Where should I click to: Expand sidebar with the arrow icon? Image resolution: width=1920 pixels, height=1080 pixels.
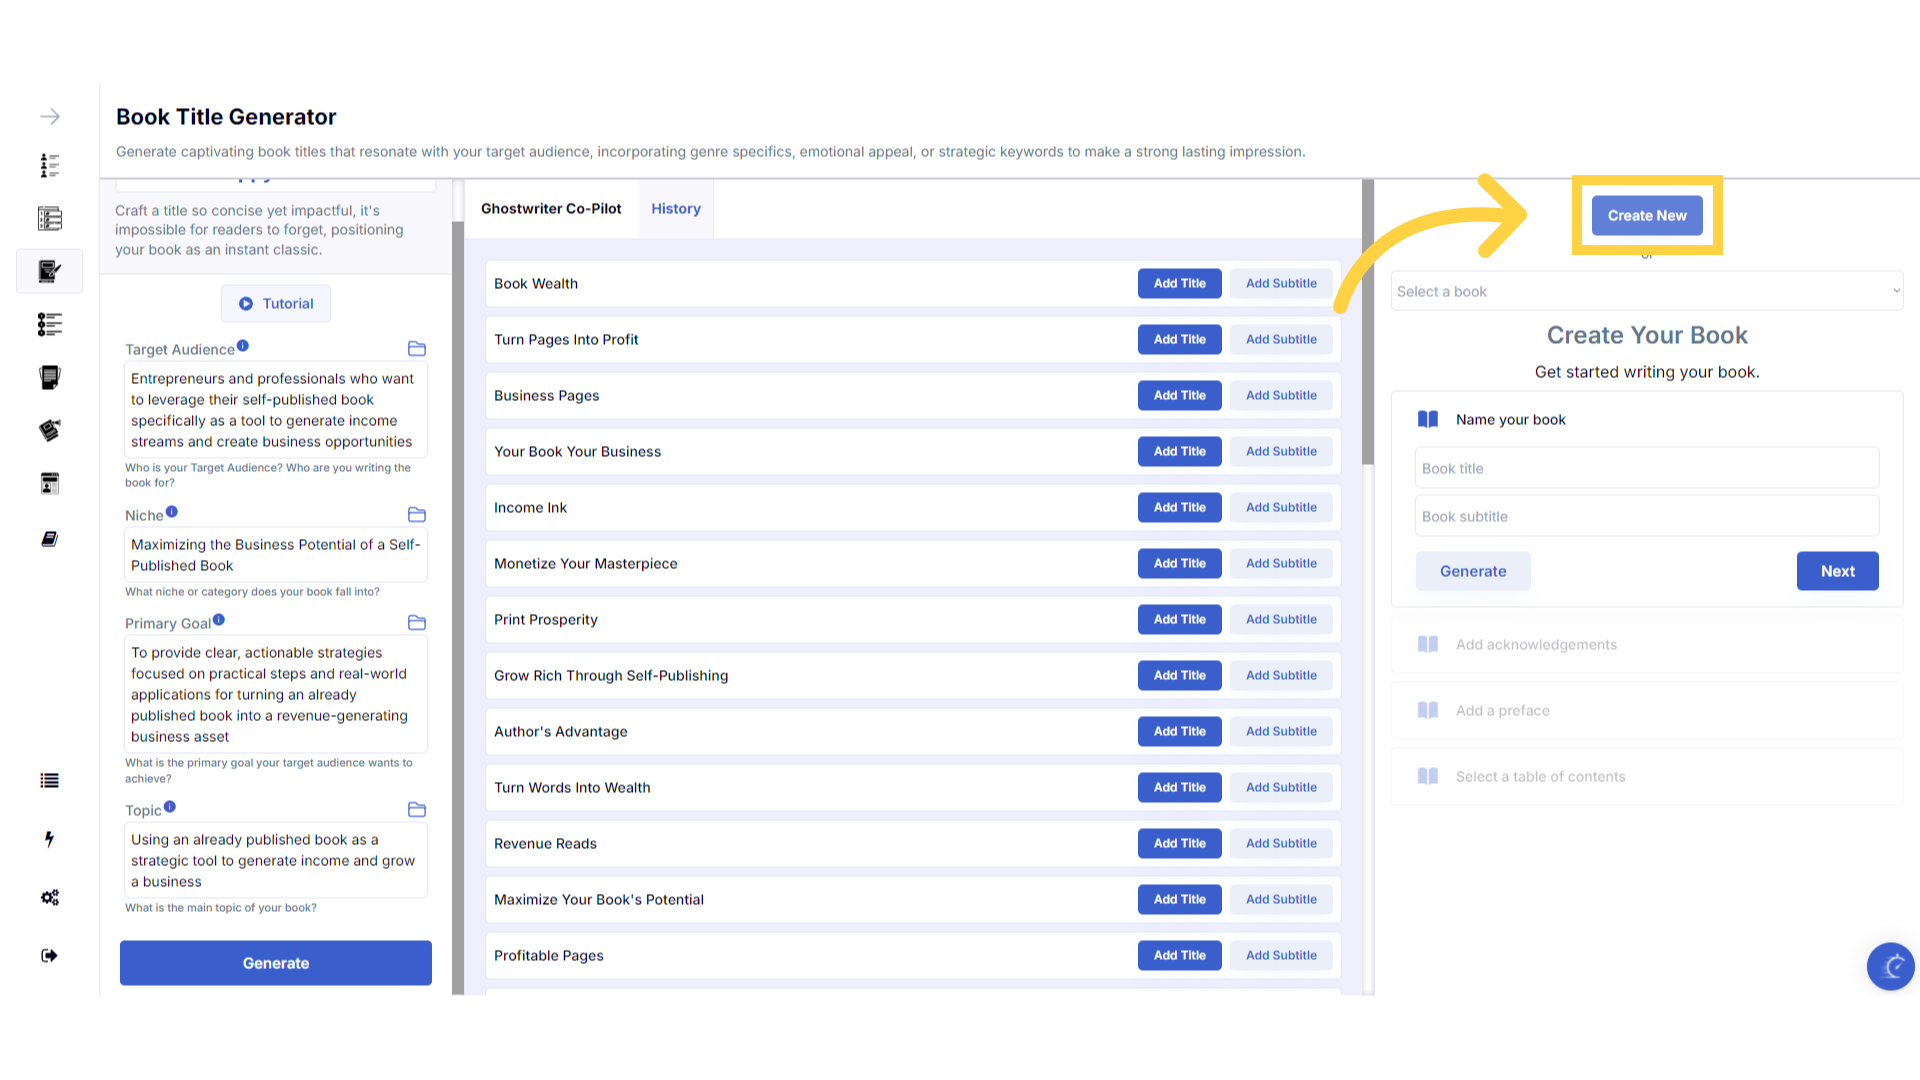click(50, 117)
